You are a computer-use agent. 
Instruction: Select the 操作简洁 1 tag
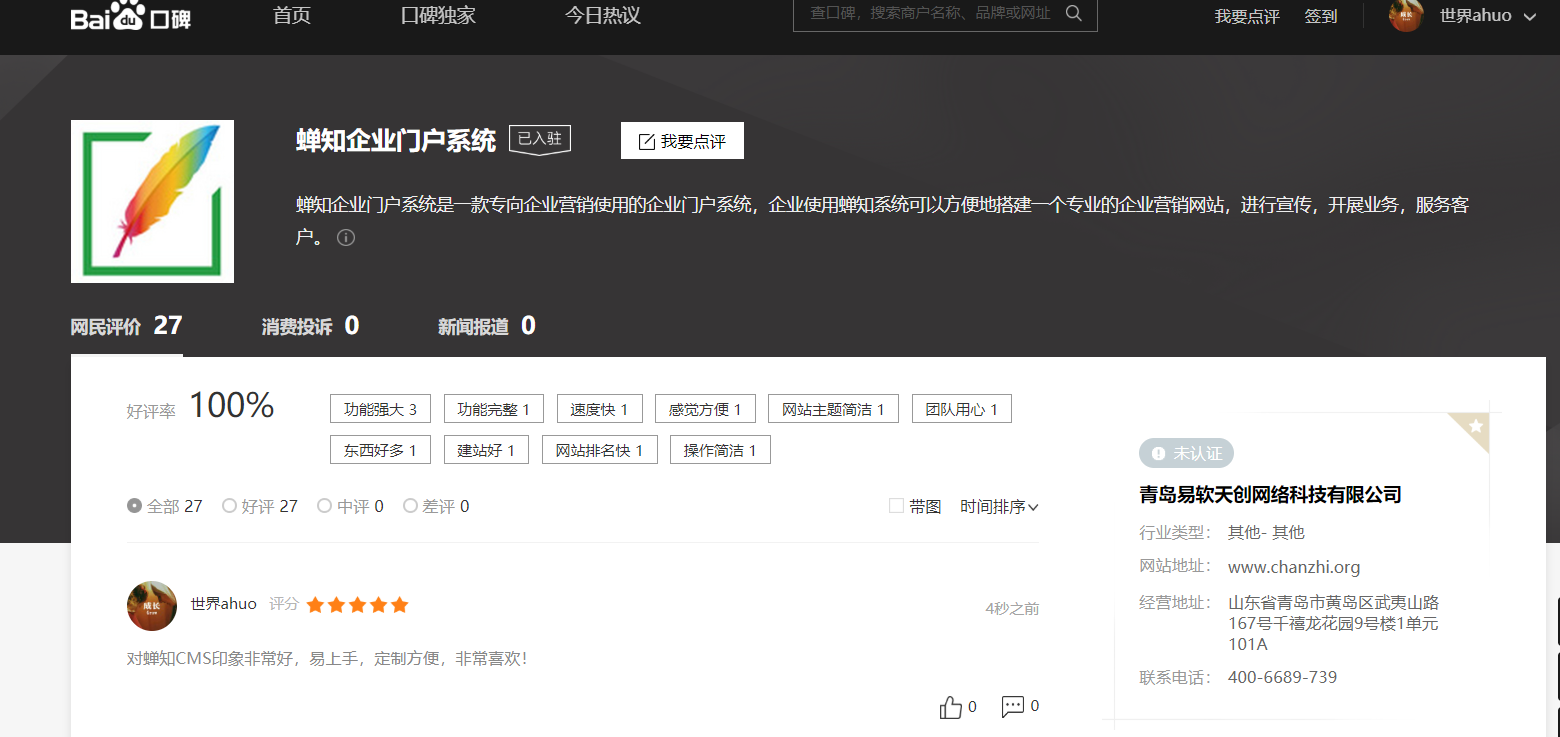point(720,450)
